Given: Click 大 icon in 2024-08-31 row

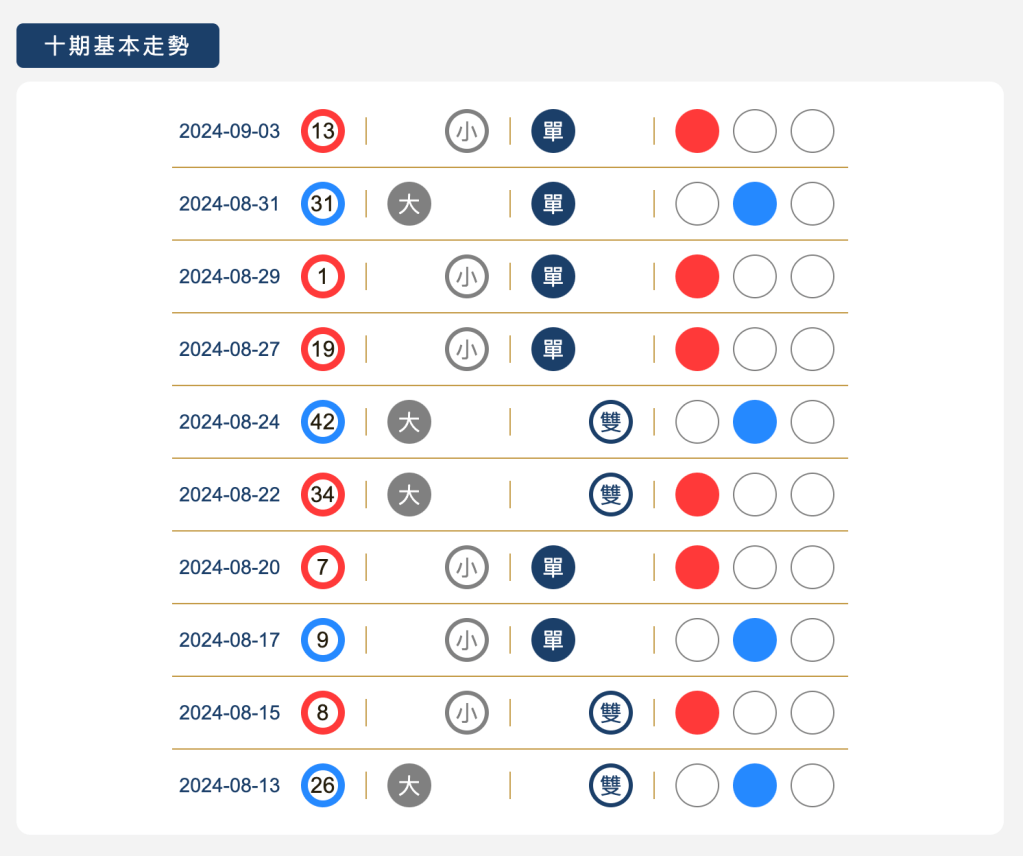Looking at the screenshot, I should click(409, 204).
